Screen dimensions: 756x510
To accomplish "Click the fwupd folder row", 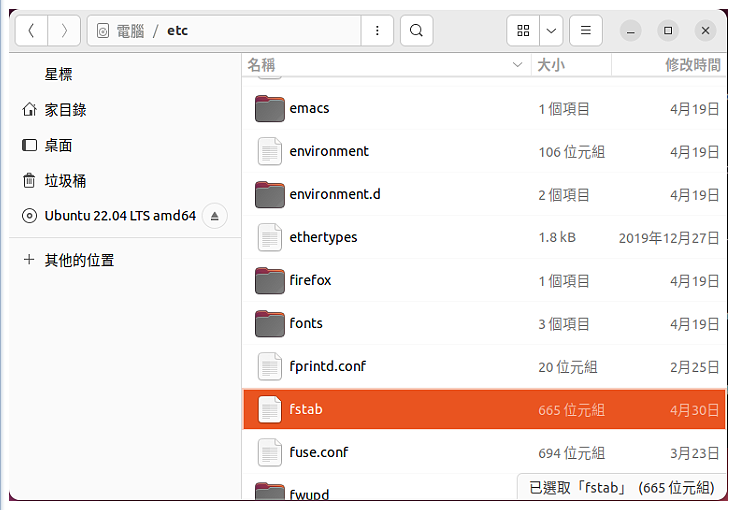I will [x=484, y=488].
